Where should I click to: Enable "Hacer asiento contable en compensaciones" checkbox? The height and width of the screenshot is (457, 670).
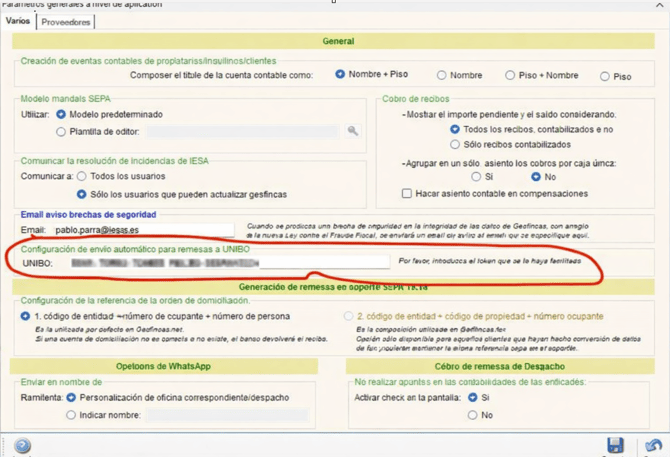click(407, 193)
